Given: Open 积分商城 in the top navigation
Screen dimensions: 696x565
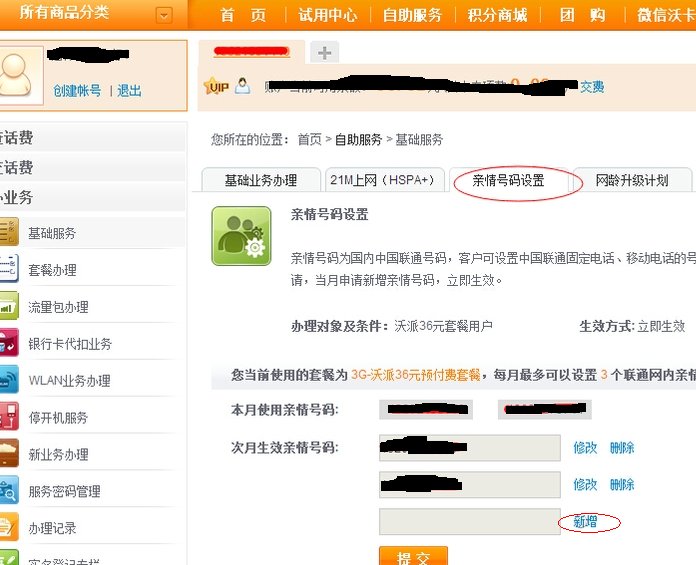Looking at the screenshot, I should pos(497,15).
